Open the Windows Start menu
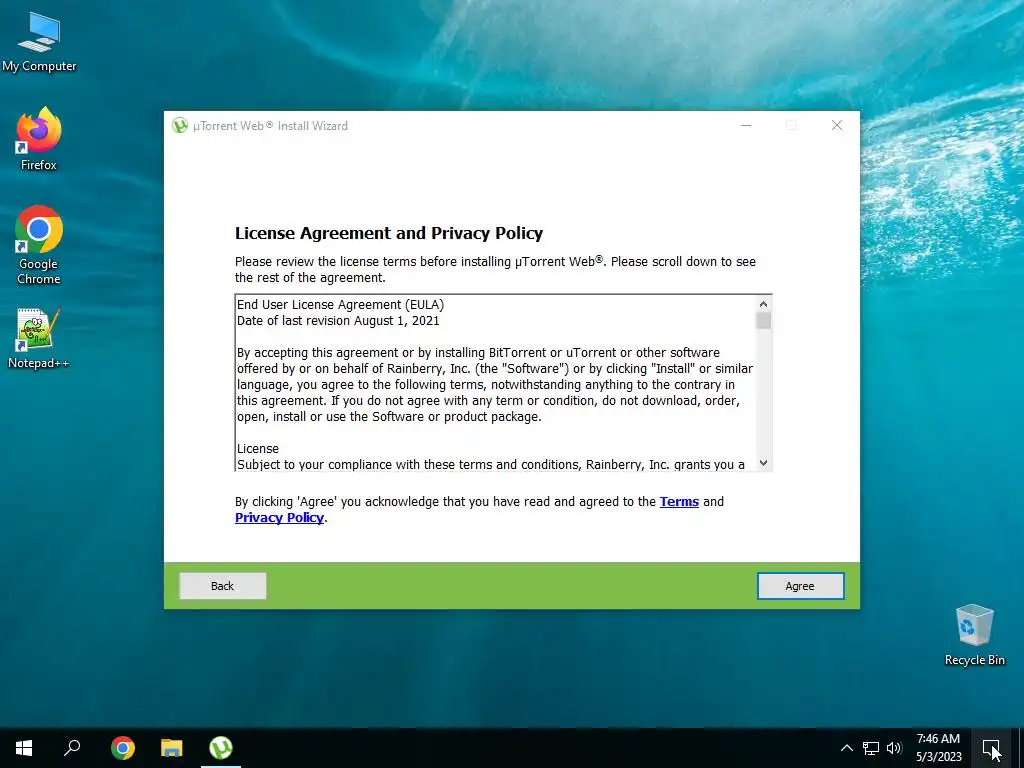The width and height of the screenshot is (1024, 768). tap(24, 748)
